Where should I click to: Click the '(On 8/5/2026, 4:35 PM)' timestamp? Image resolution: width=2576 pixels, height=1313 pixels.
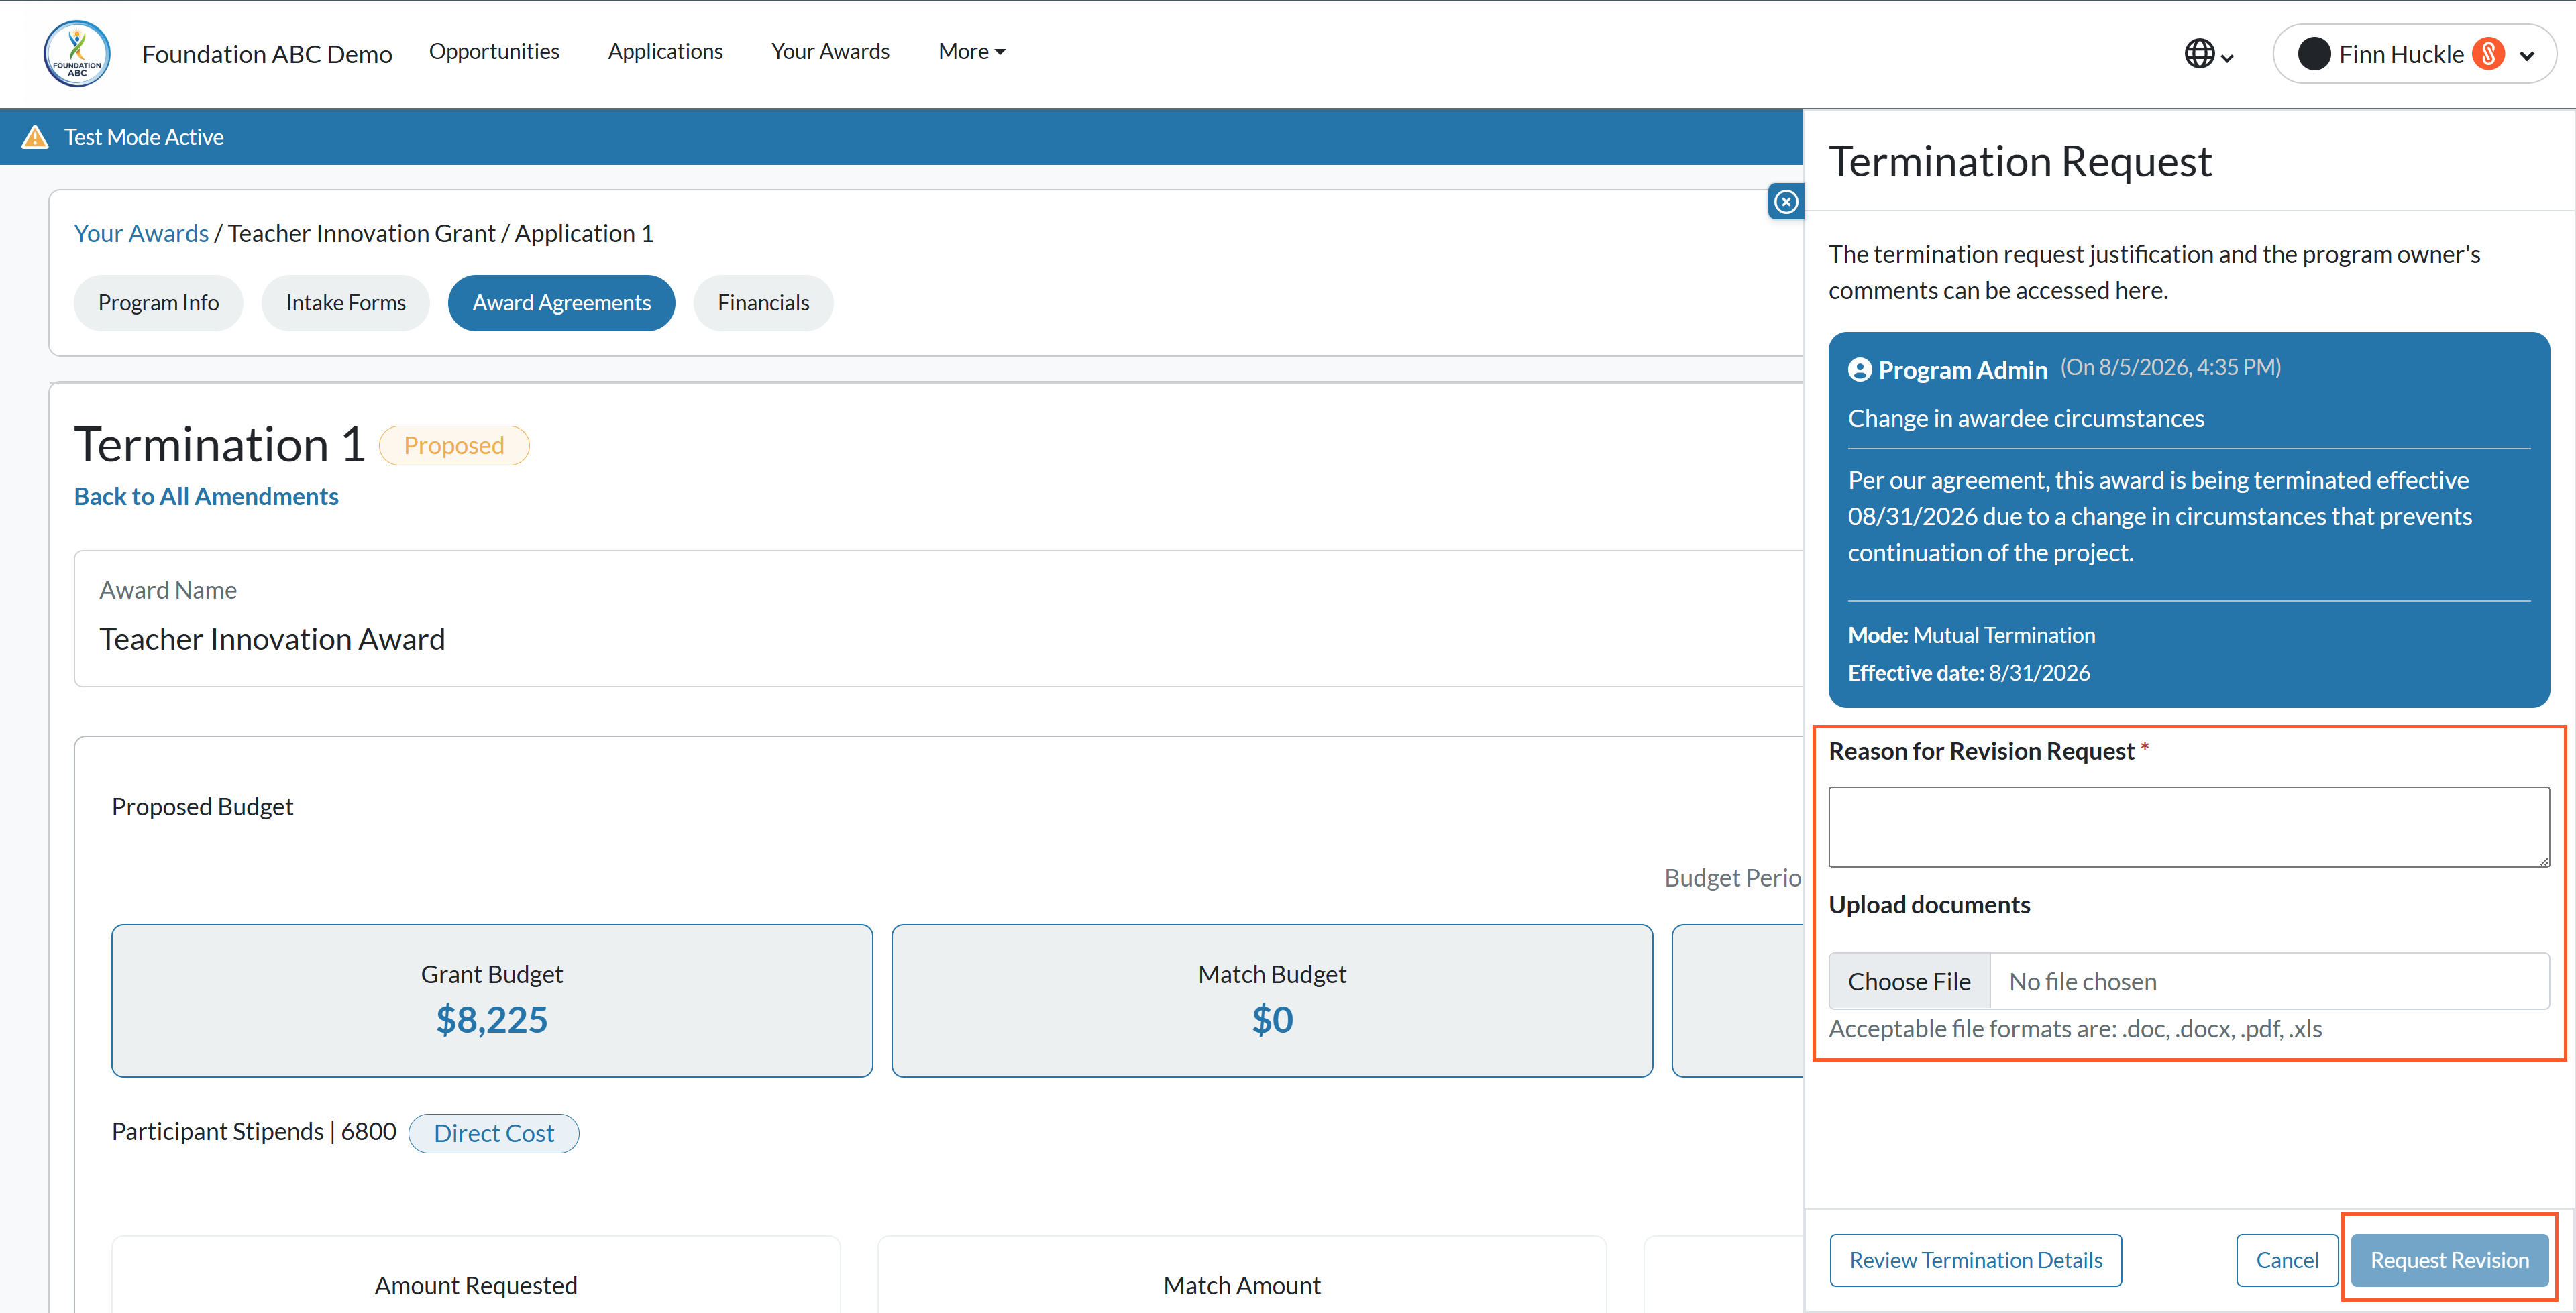(2171, 367)
